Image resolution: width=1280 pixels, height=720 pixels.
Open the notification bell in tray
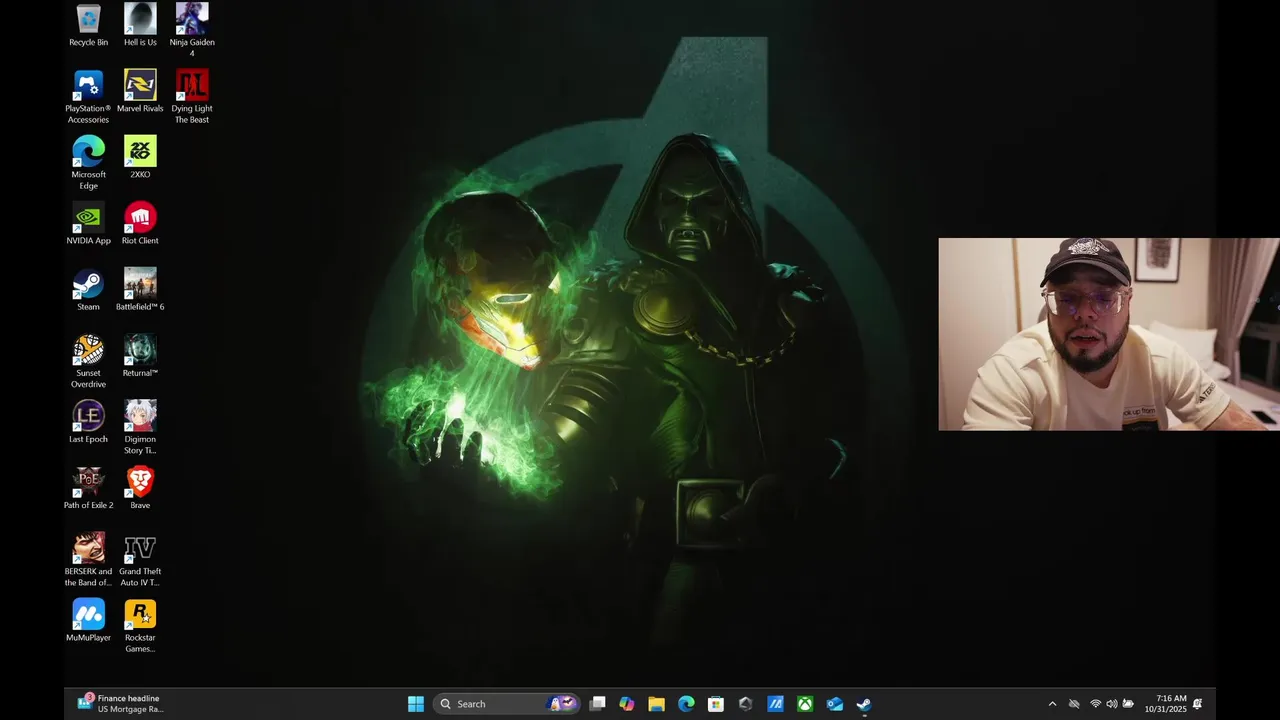pos(1197,704)
